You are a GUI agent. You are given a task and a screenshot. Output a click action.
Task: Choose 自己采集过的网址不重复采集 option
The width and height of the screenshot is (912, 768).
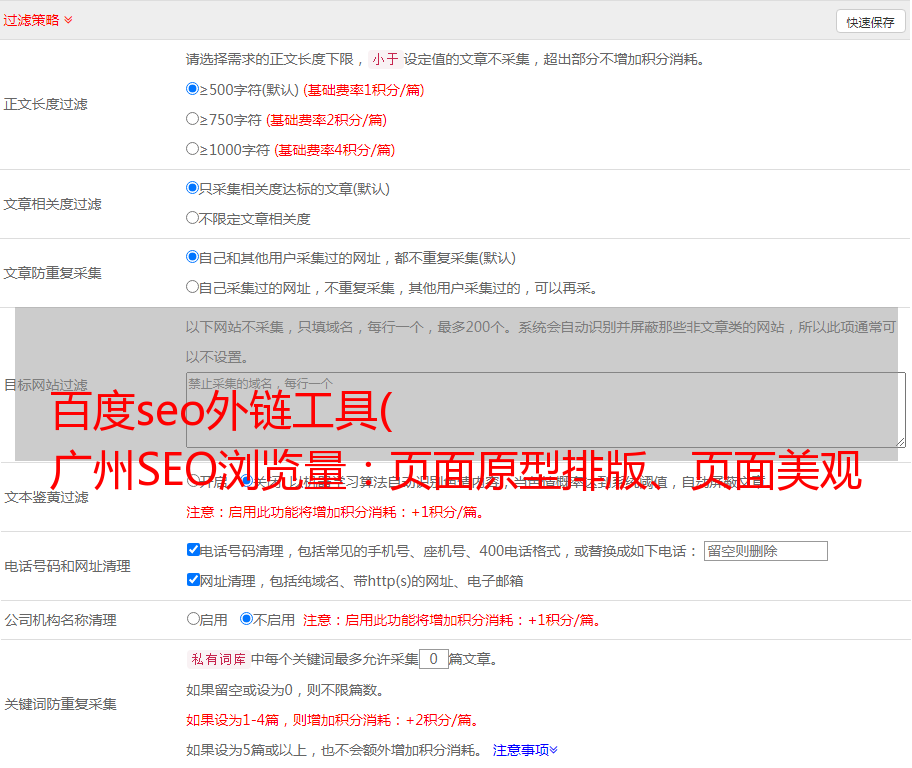coord(193,287)
